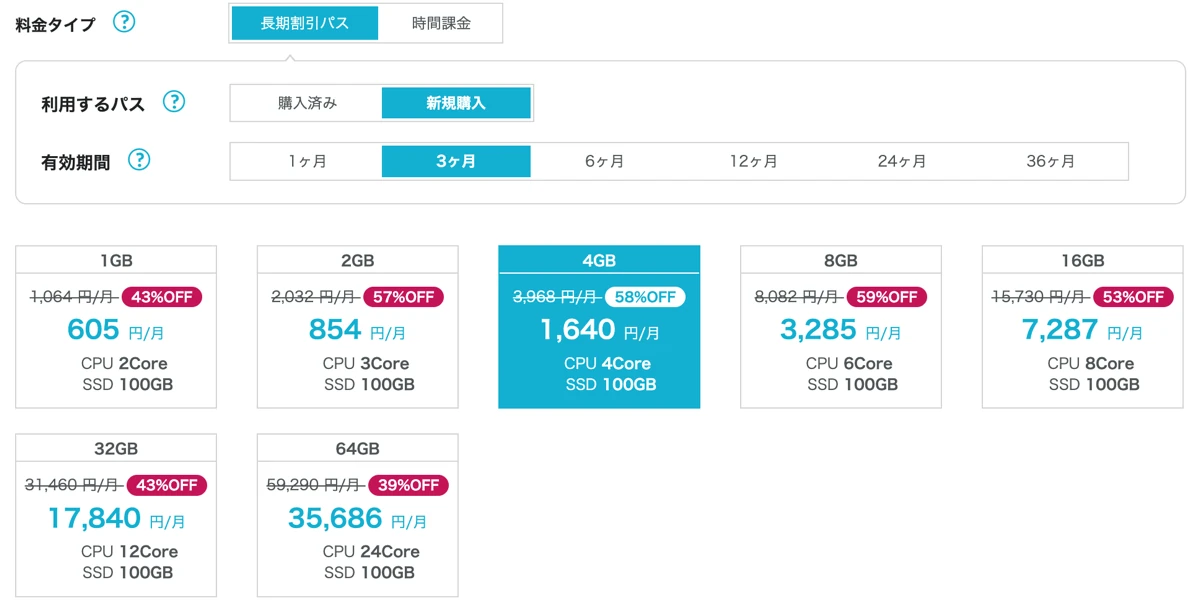Switch to 時間課金 pricing type

click(x=441, y=23)
